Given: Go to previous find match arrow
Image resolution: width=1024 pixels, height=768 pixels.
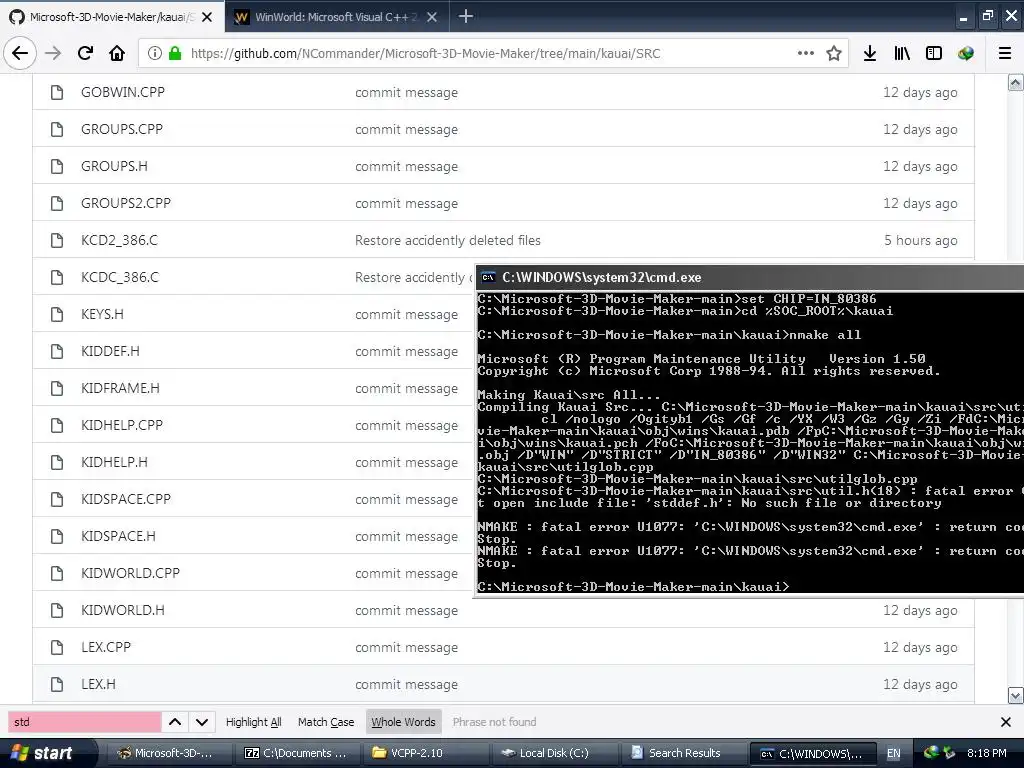Looking at the screenshot, I should tap(175, 722).
